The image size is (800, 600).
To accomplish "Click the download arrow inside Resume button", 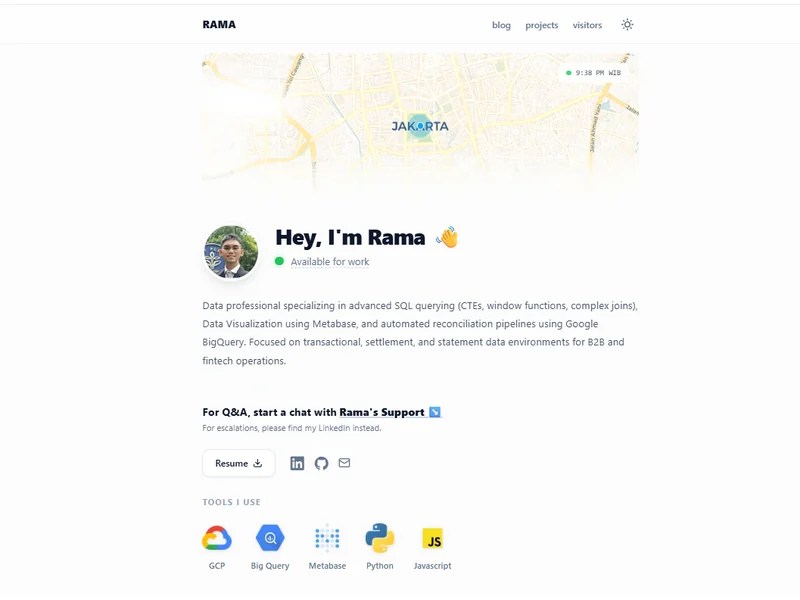I will coord(257,463).
